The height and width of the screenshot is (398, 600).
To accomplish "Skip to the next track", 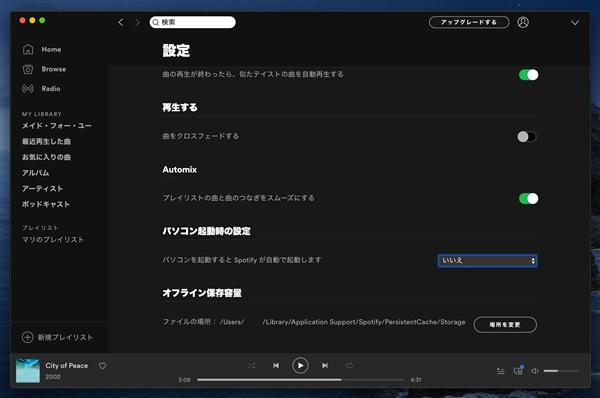I will [325, 366].
